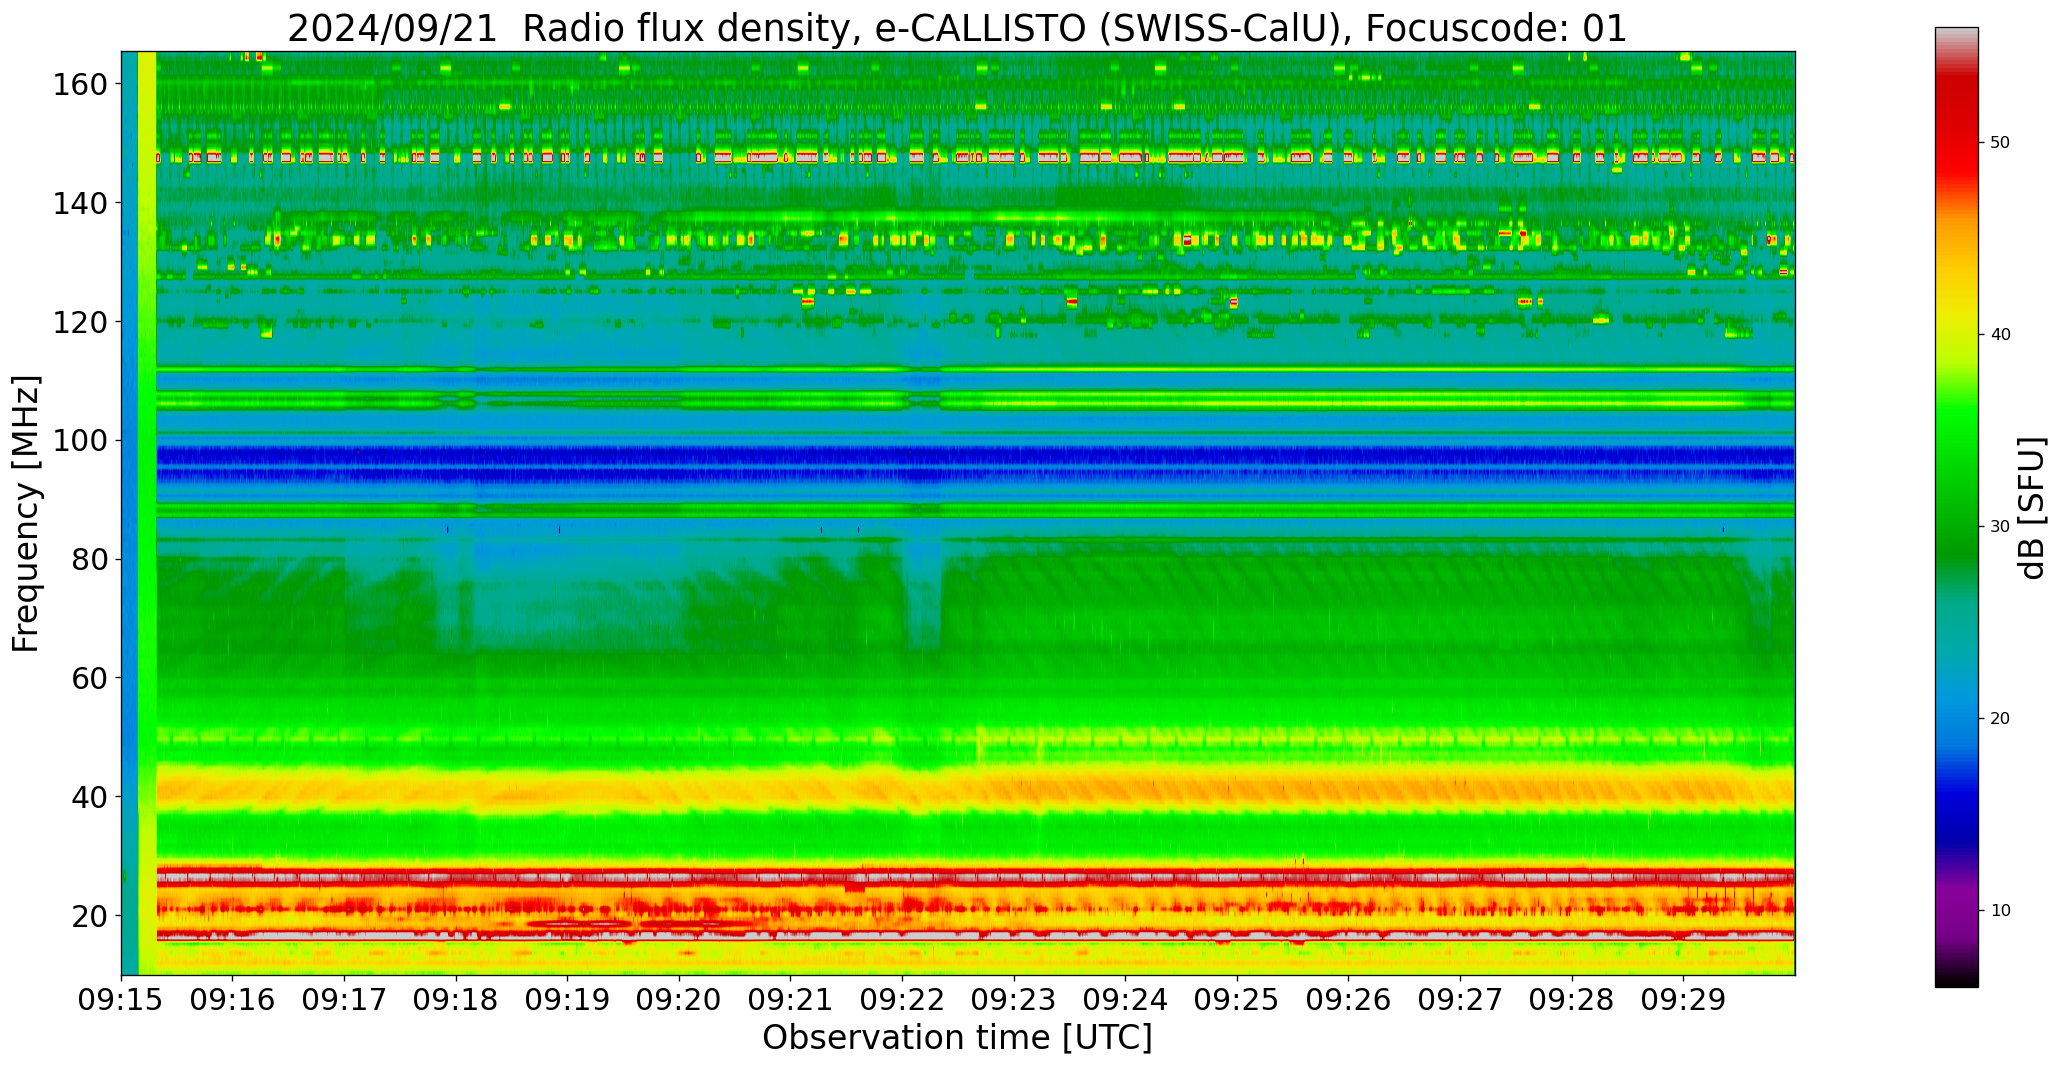The width and height of the screenshot is (2062, 1067).
Task: Click the 09:18 time tick label
Action: pos(456,1001)
